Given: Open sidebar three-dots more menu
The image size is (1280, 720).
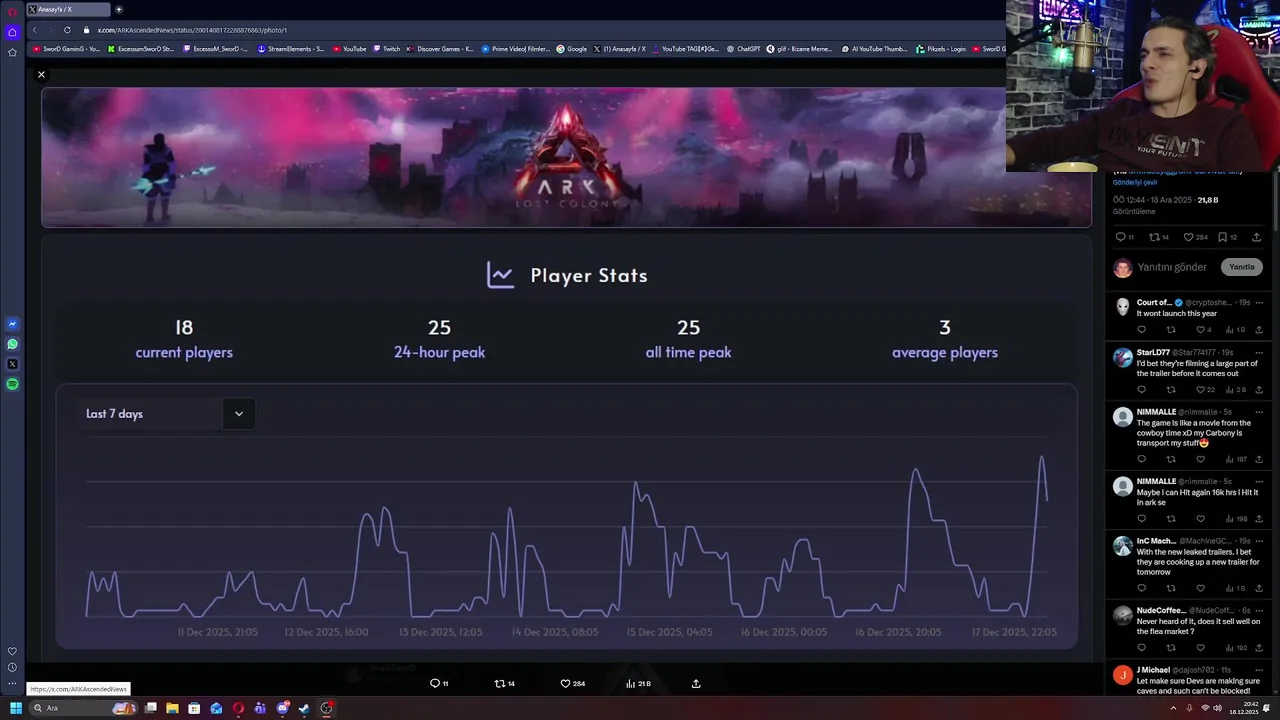Looking at the screenshot, I should [x=12, y=684].
